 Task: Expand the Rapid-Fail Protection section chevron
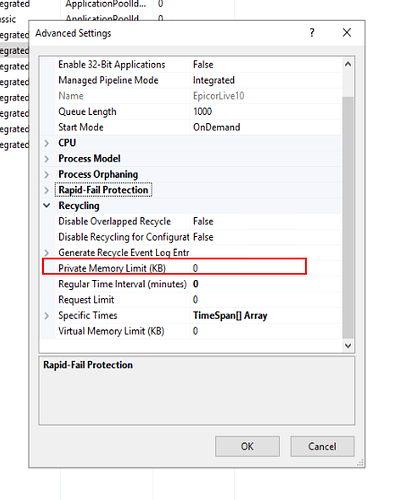tap(47, 190)
